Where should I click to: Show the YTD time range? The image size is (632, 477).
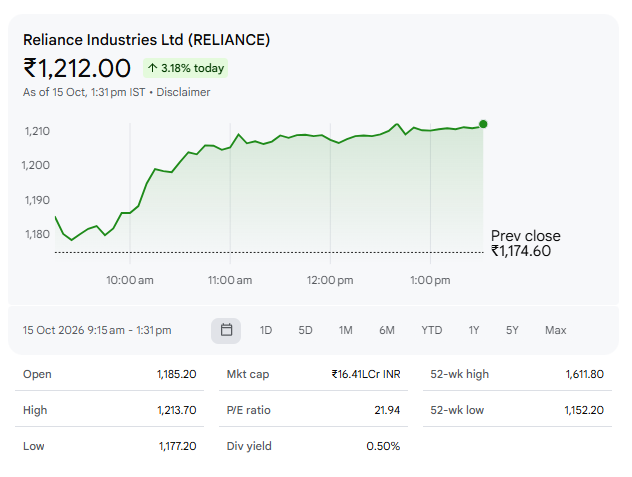[x=432, y=330]
